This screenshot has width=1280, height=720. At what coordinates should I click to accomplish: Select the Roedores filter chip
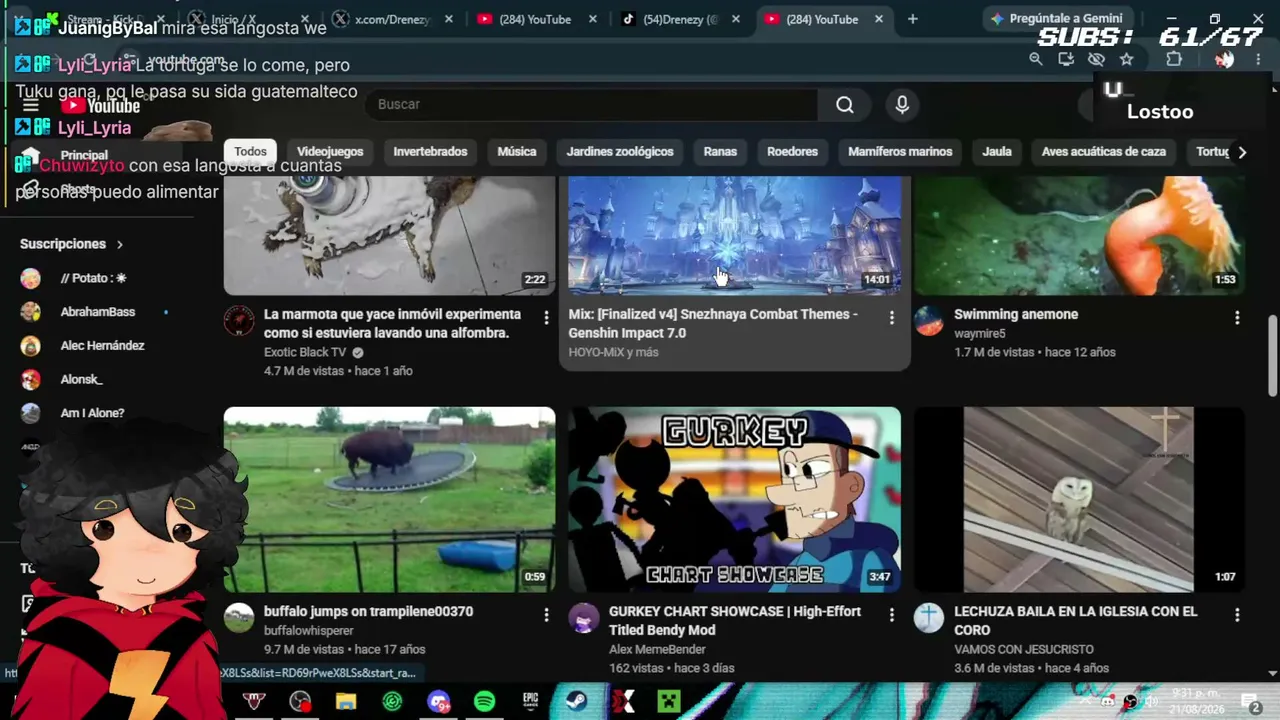click(792, 152)
